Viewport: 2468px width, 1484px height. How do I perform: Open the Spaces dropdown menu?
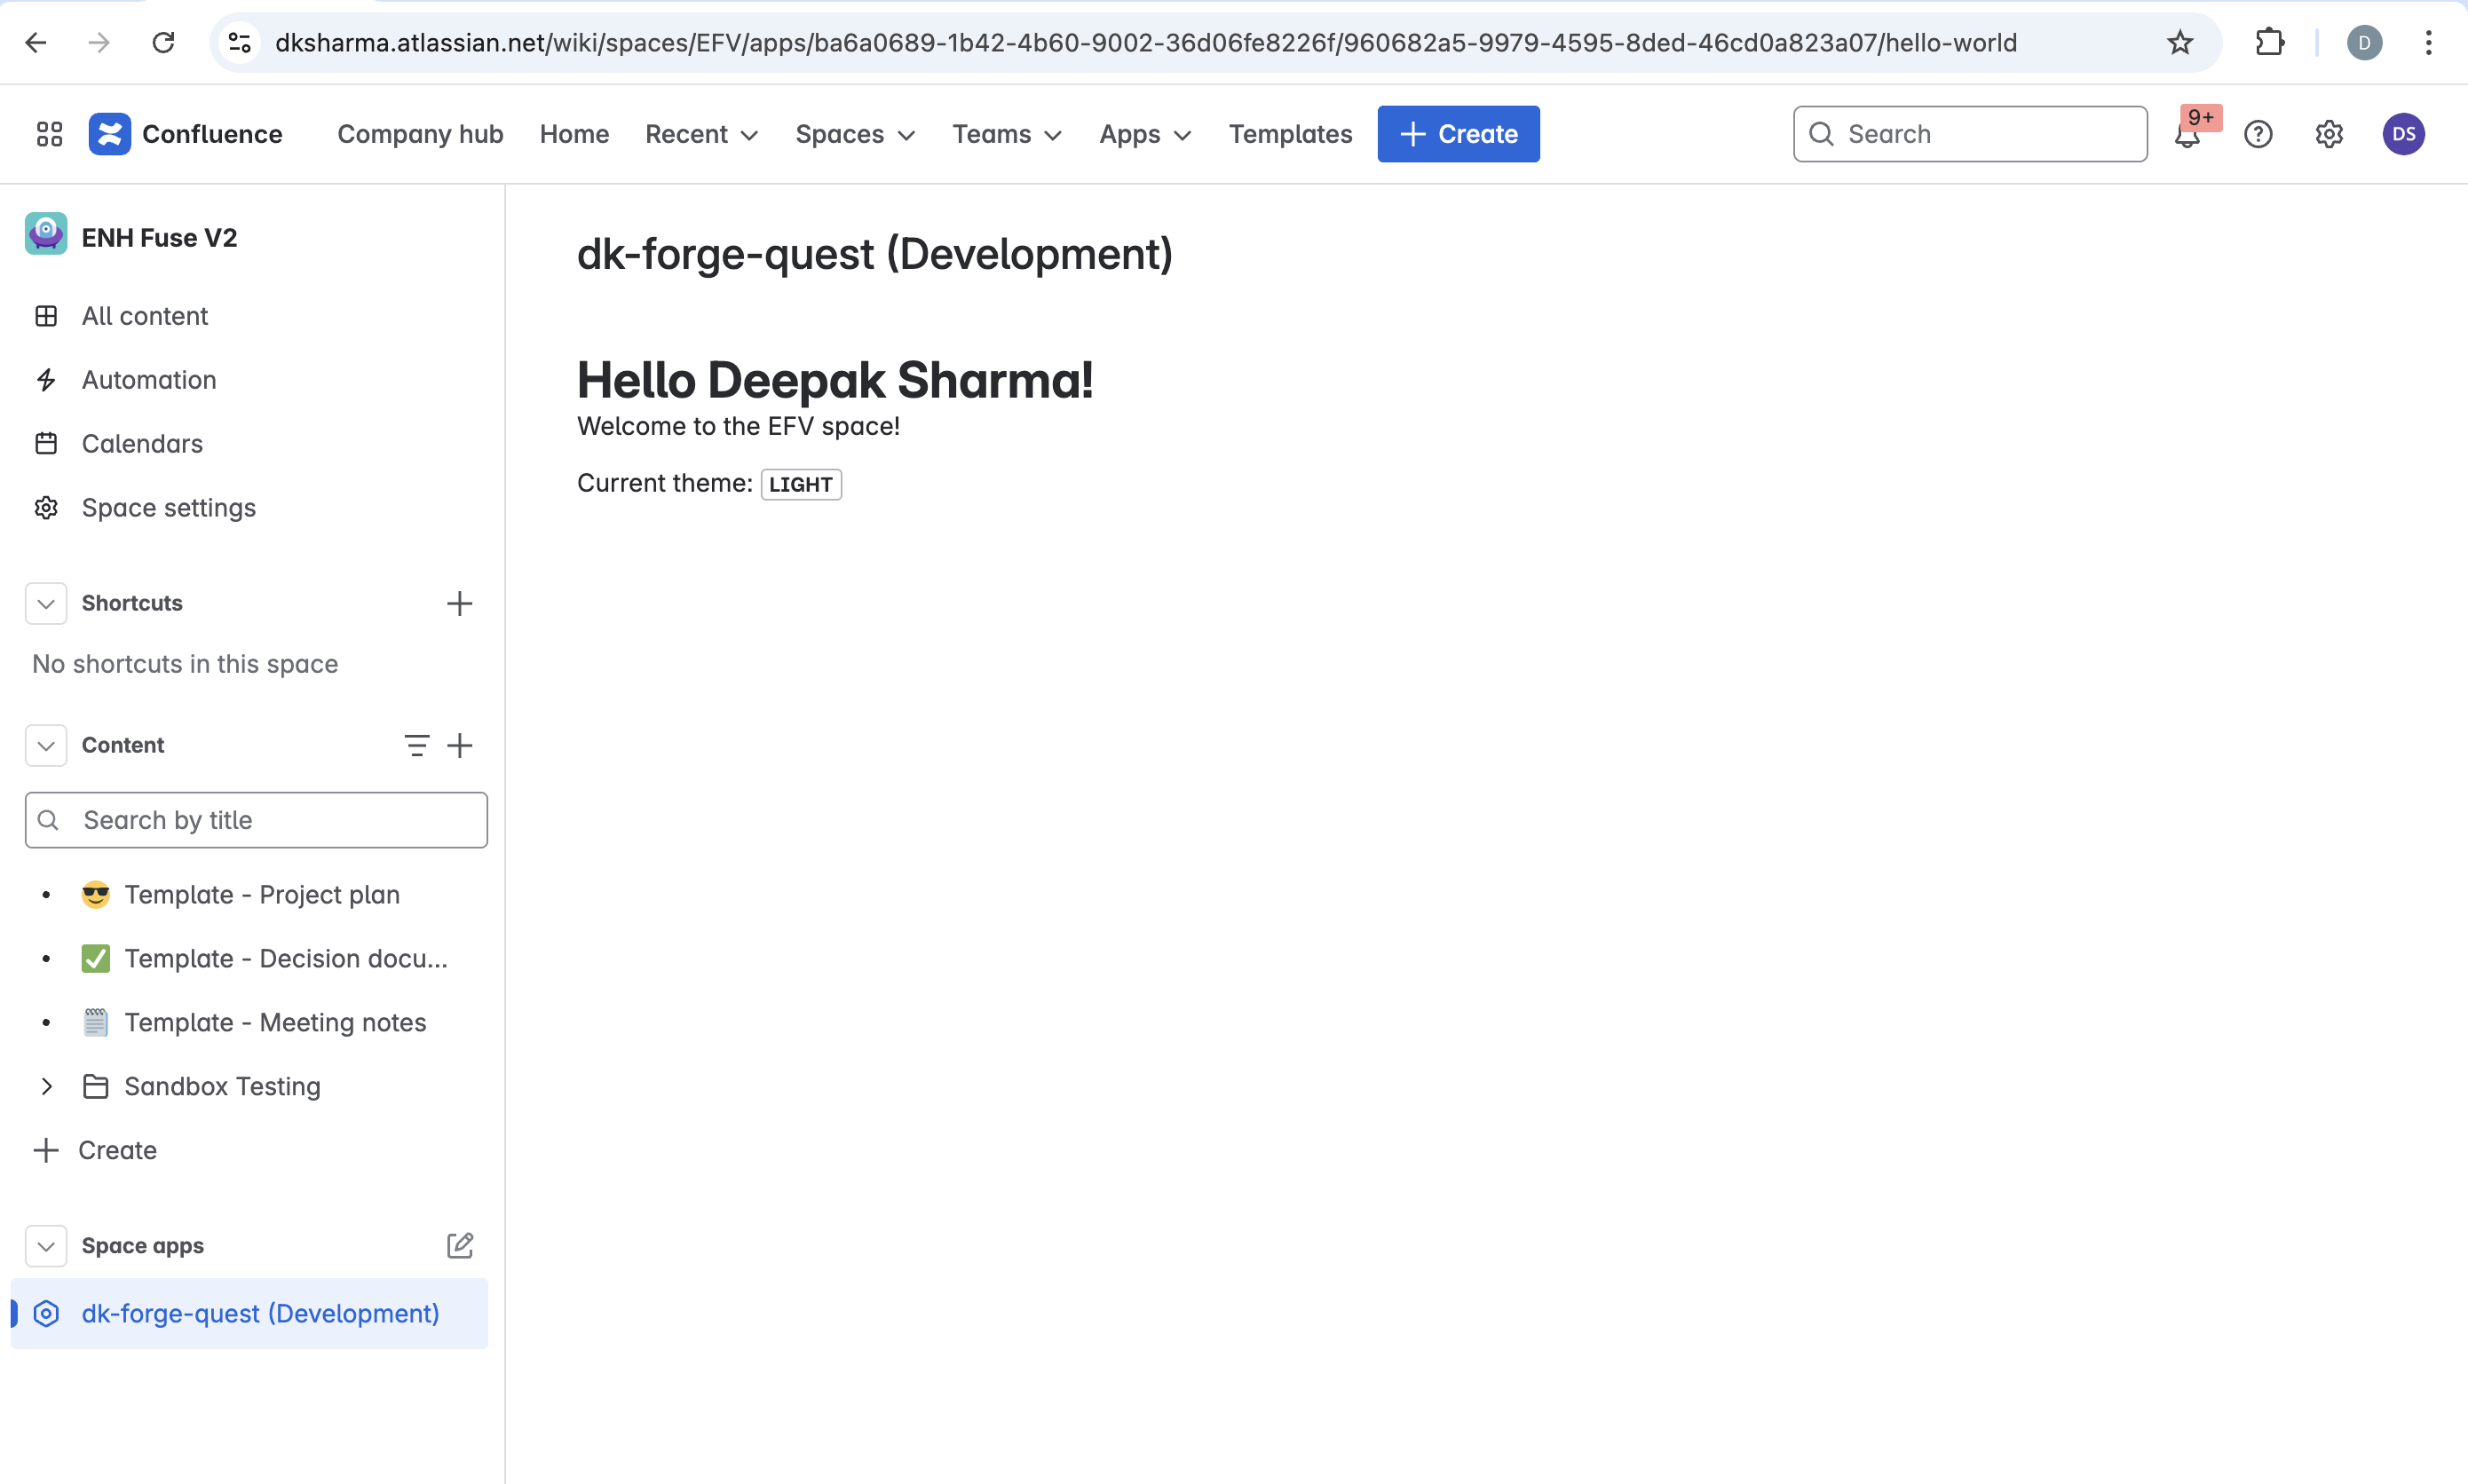(x=855, y=134)
